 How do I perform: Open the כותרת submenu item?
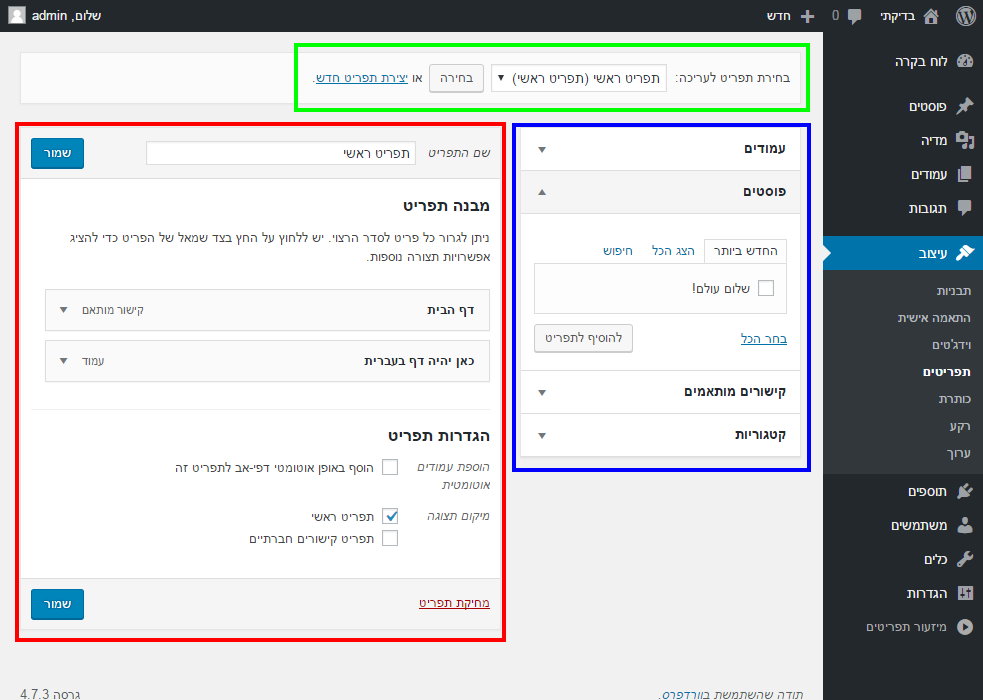click(954, 399)
